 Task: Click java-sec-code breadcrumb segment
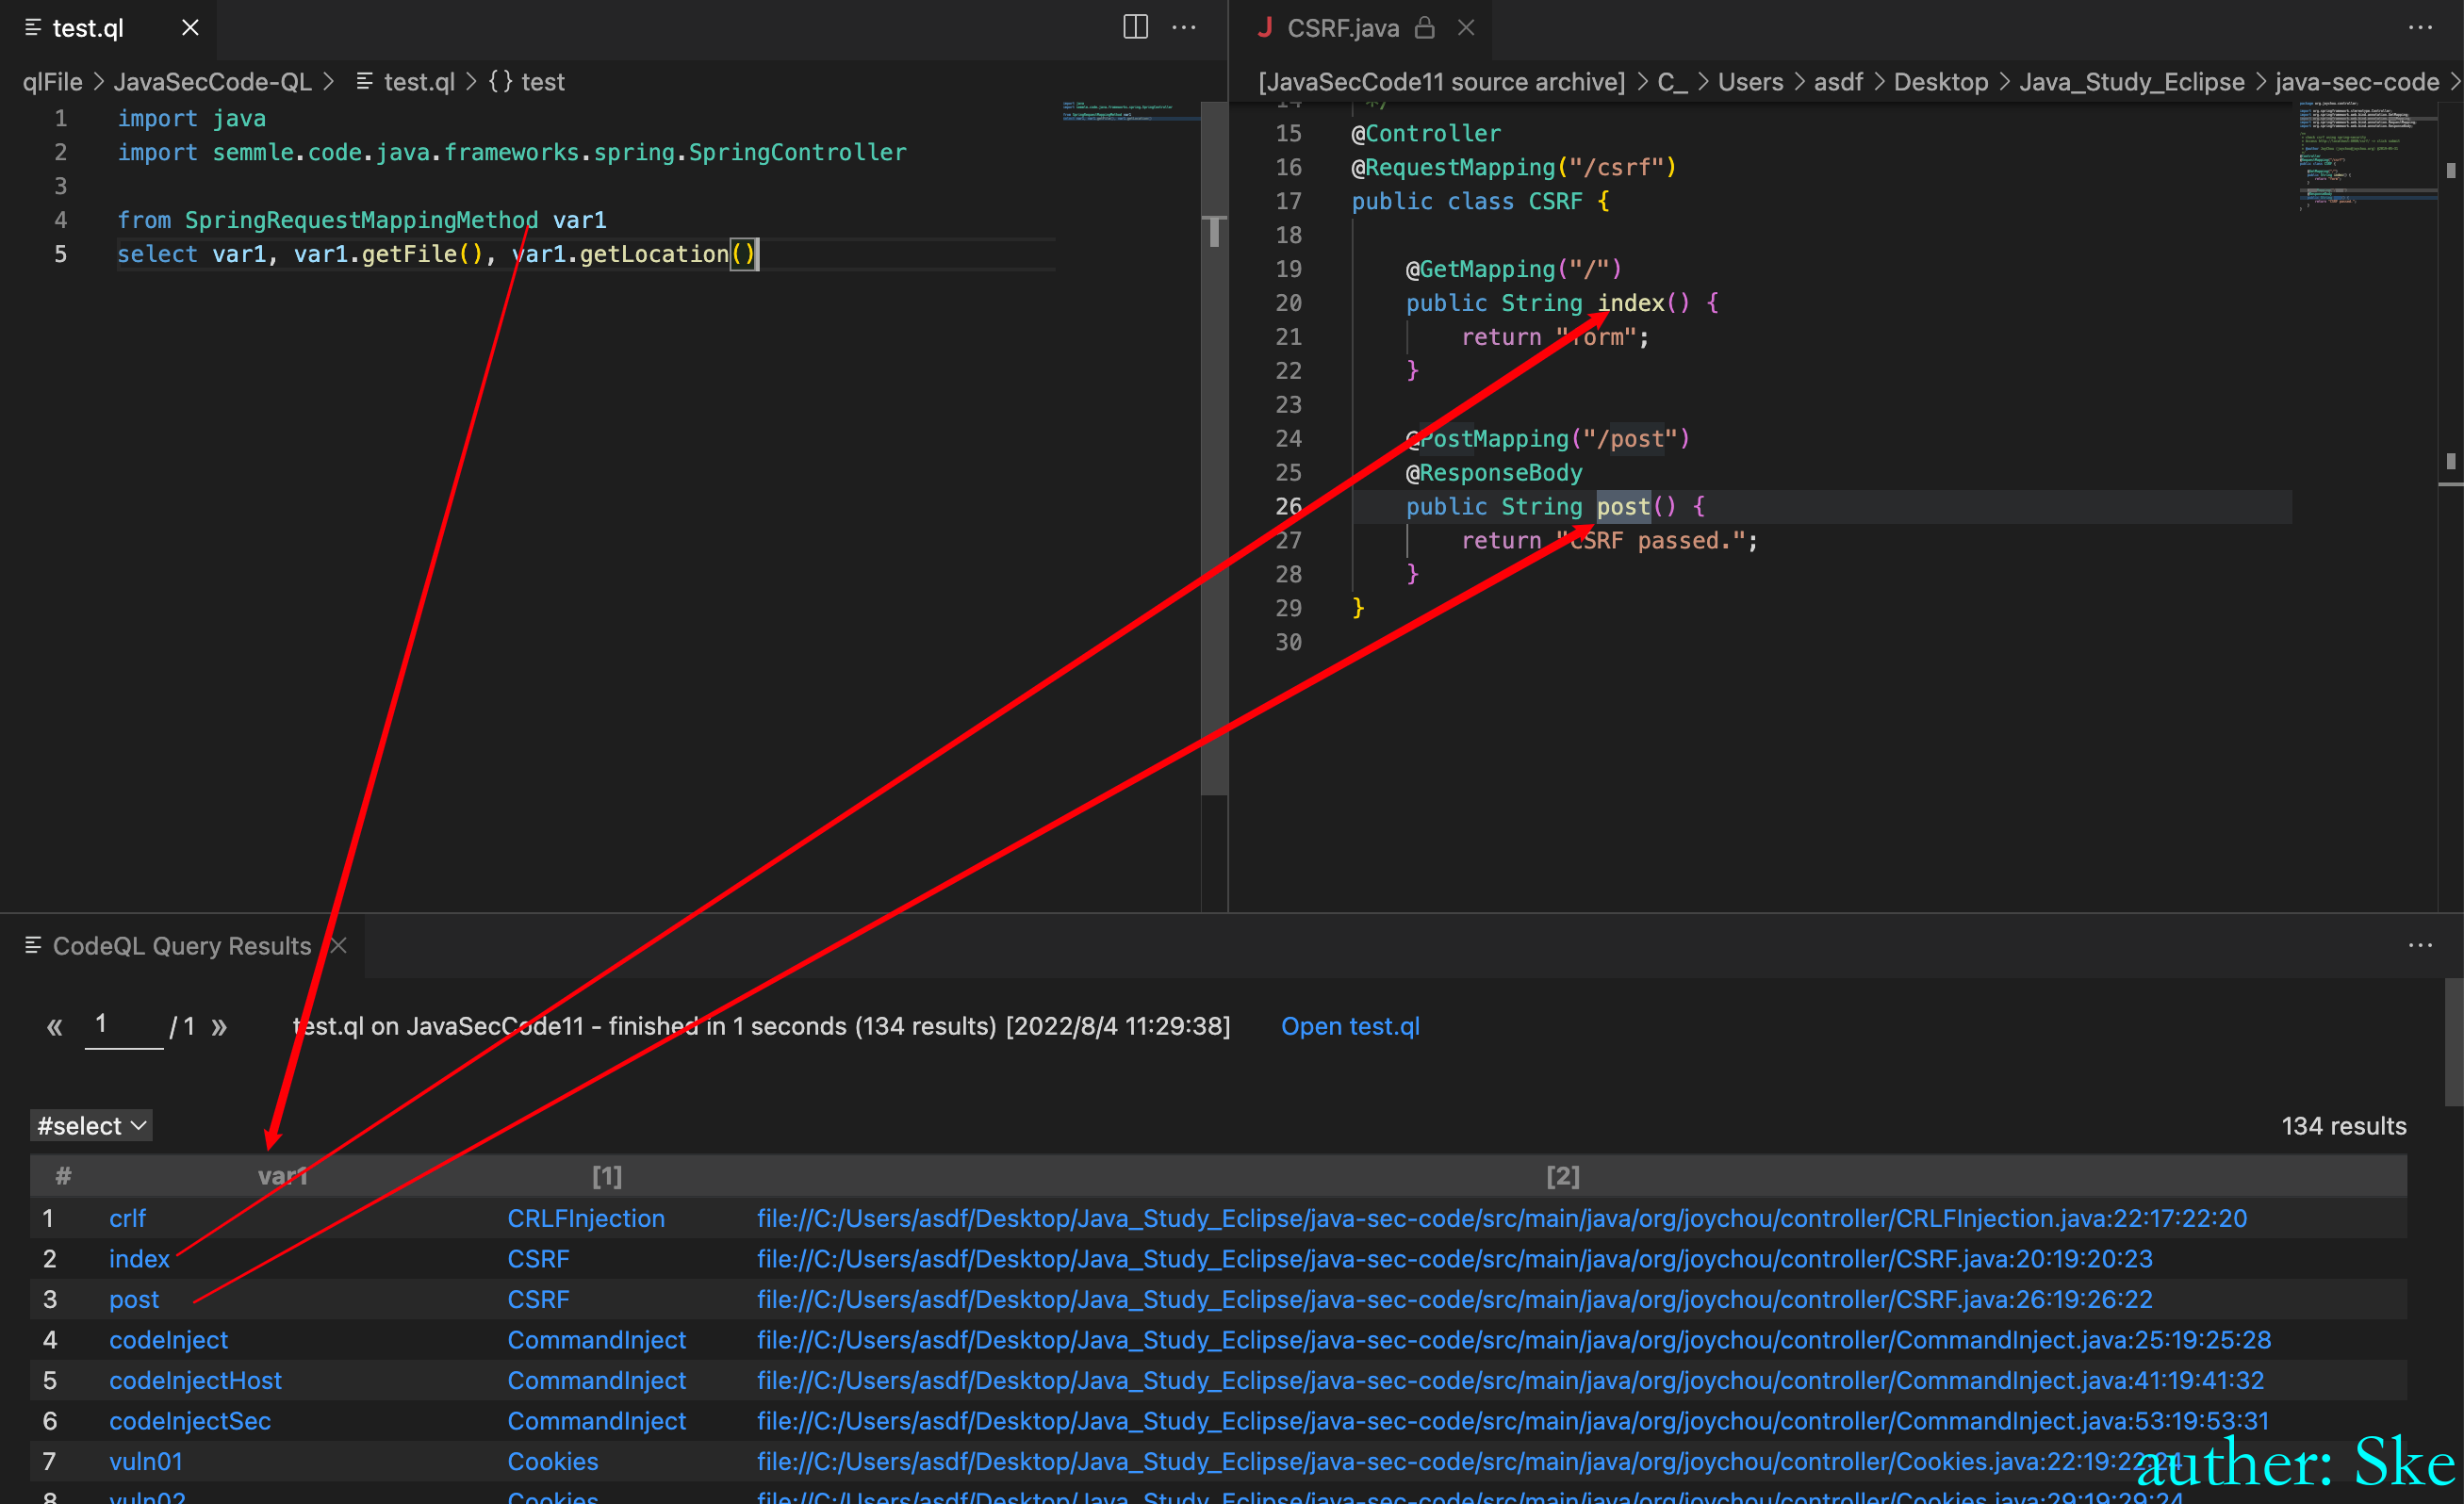point(2357,82)
